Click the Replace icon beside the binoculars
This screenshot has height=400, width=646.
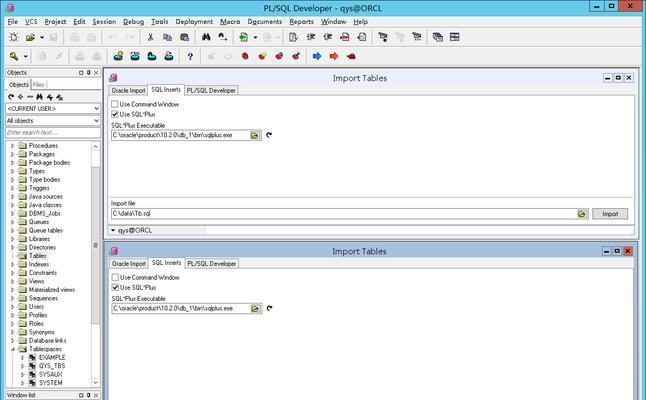point(223,37)
